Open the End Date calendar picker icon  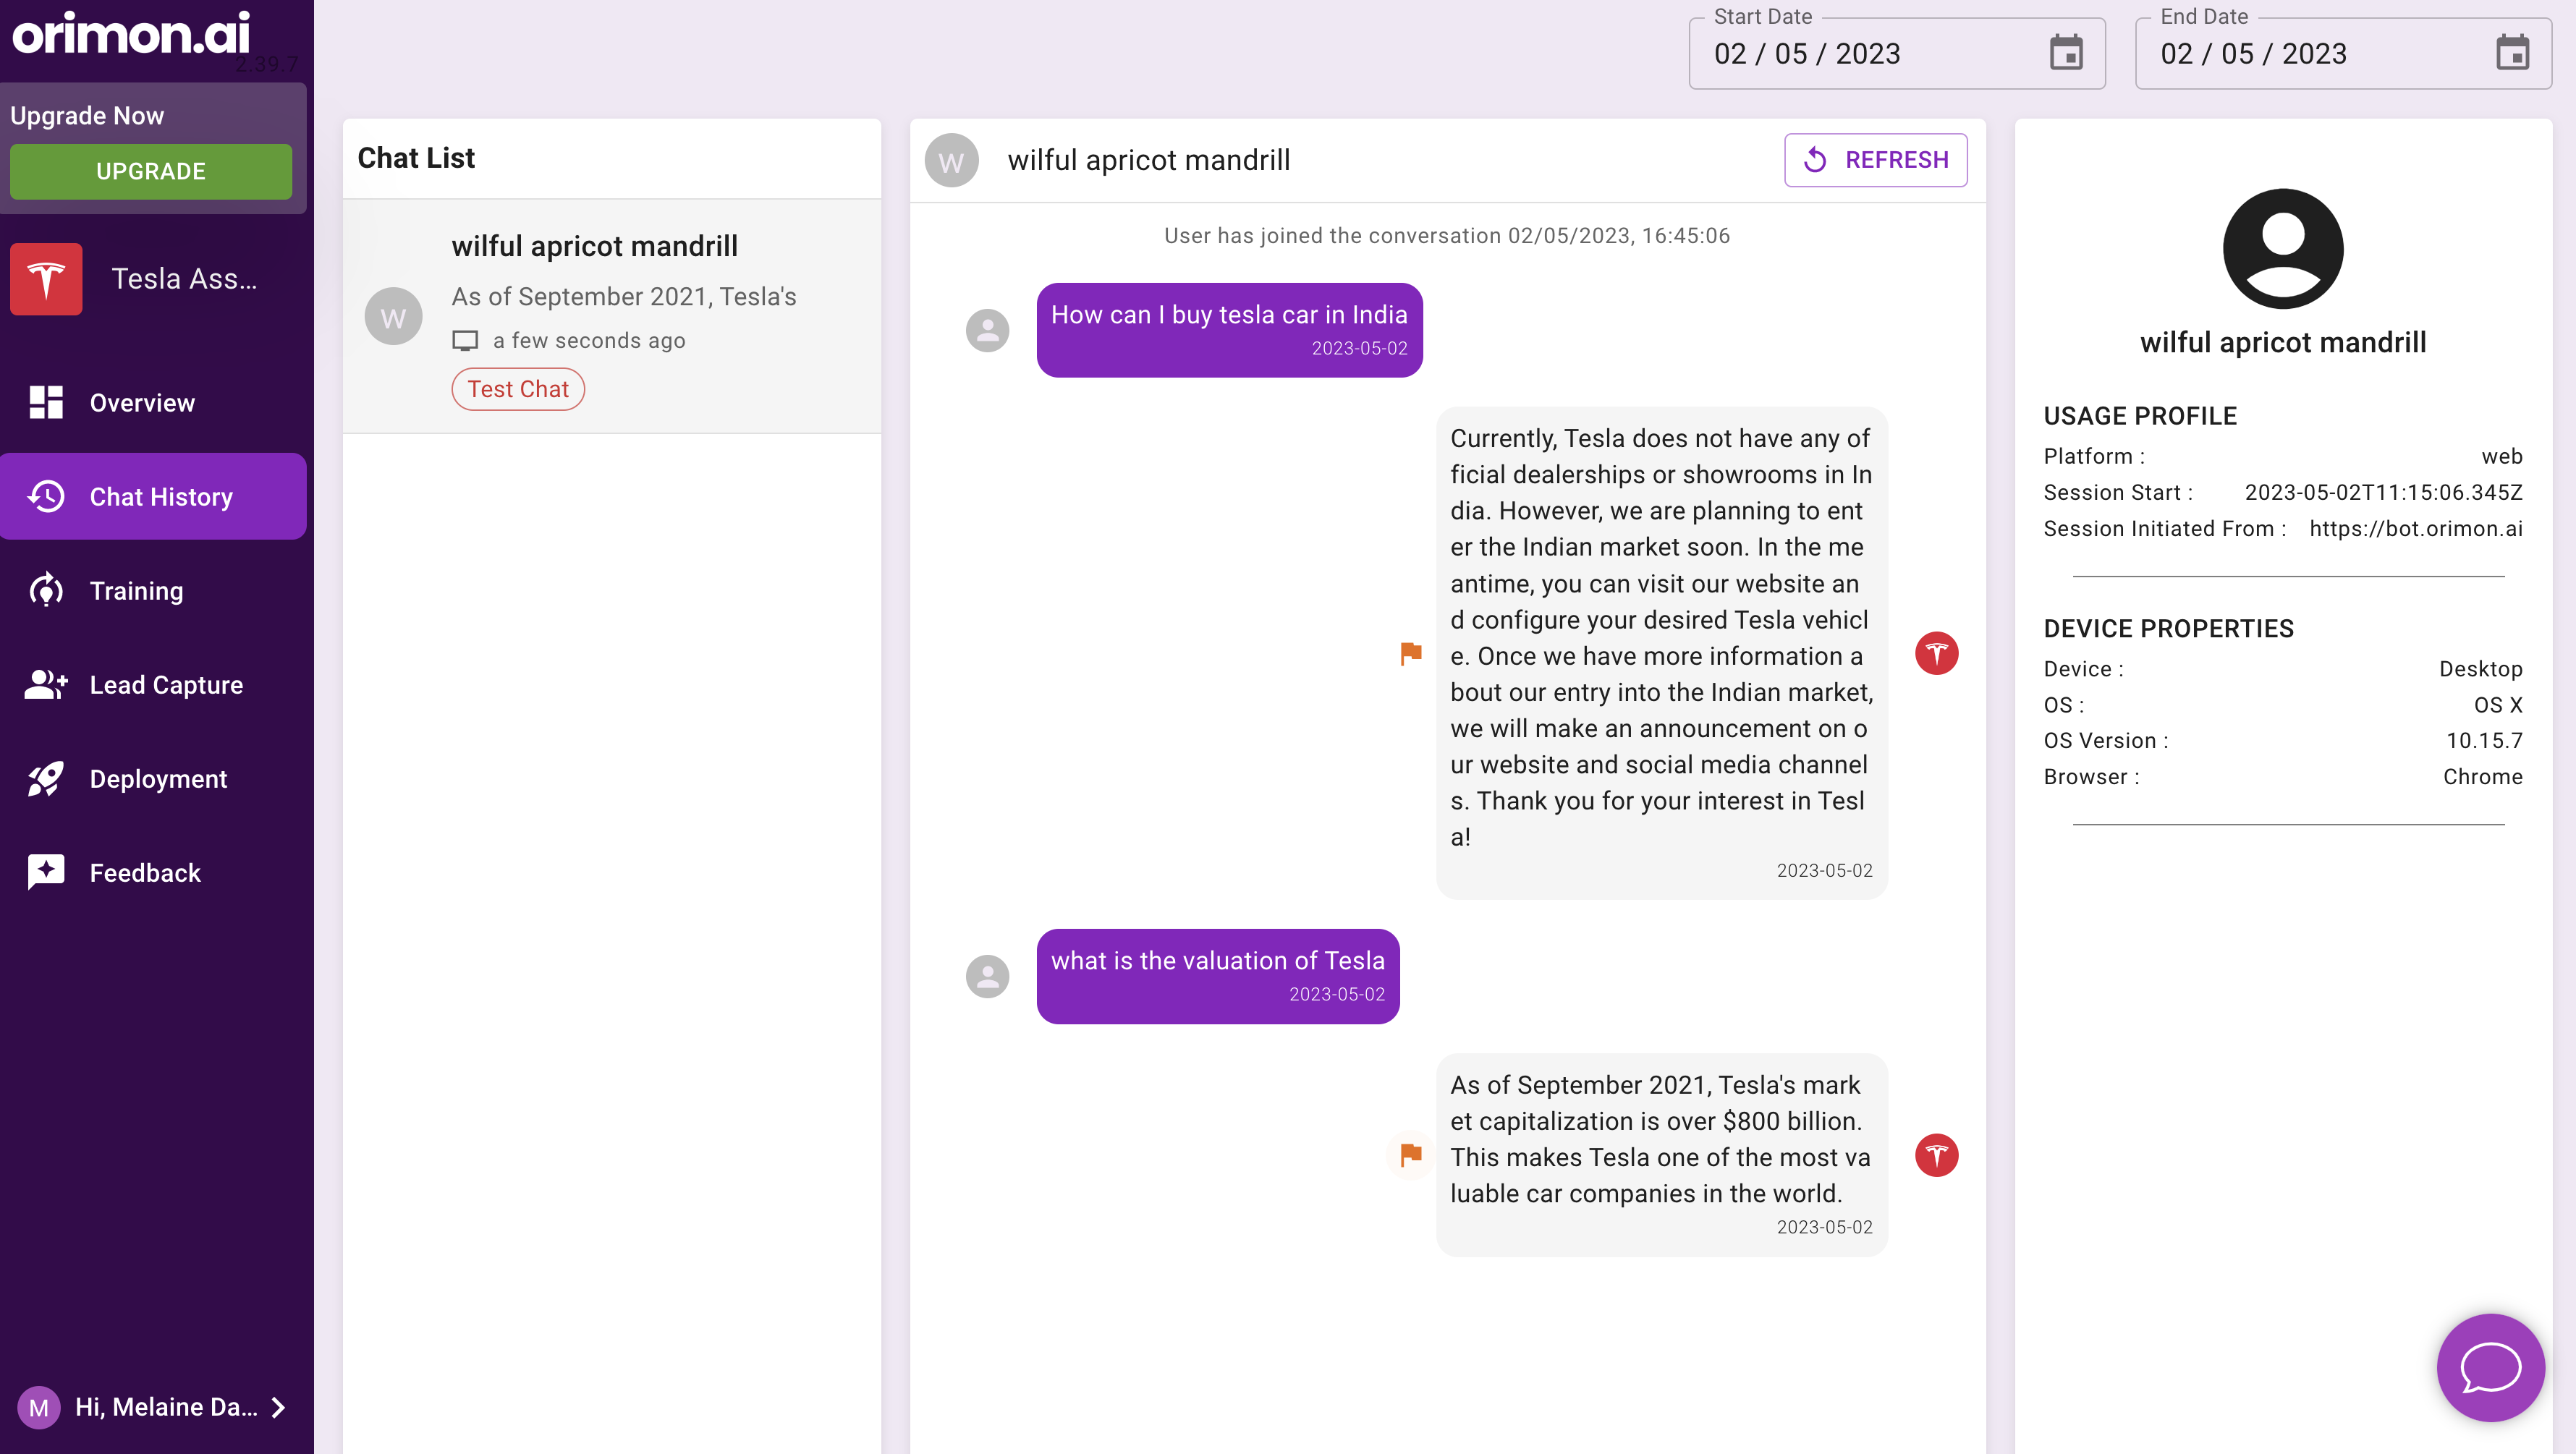(x=2511, y=54)
